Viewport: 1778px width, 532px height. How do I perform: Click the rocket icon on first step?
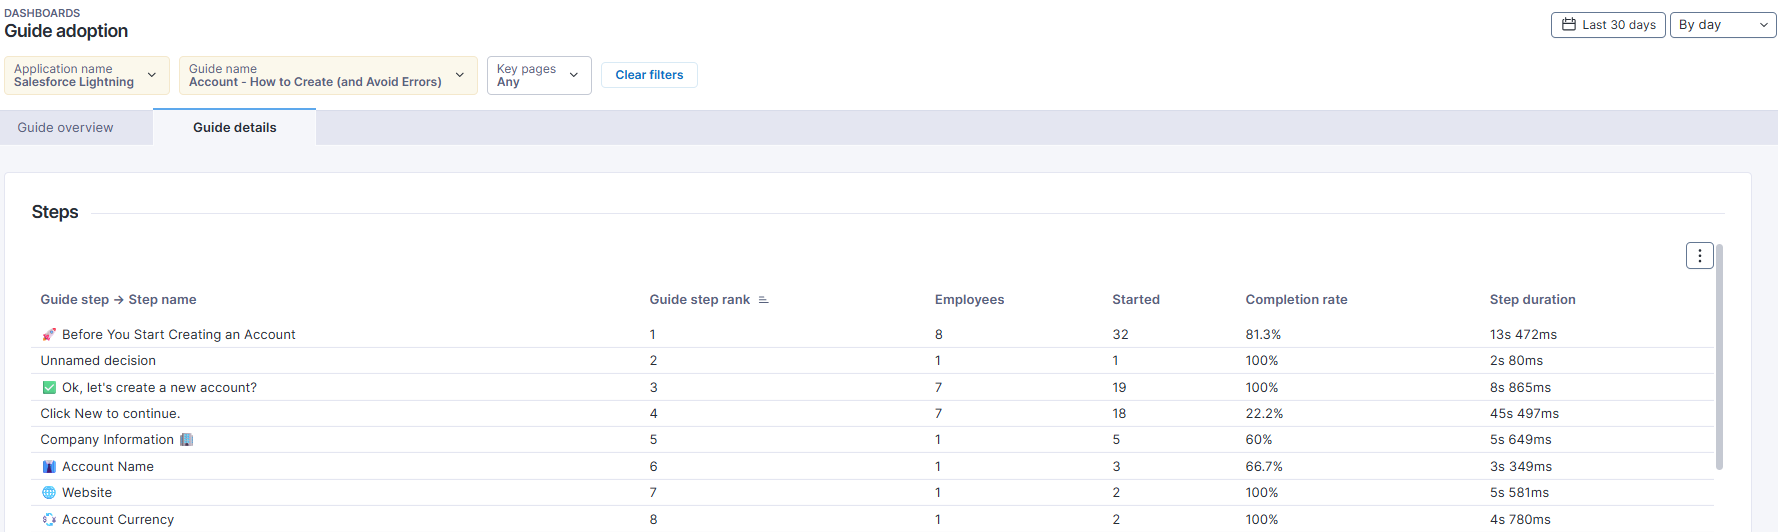tap(49, 335)
